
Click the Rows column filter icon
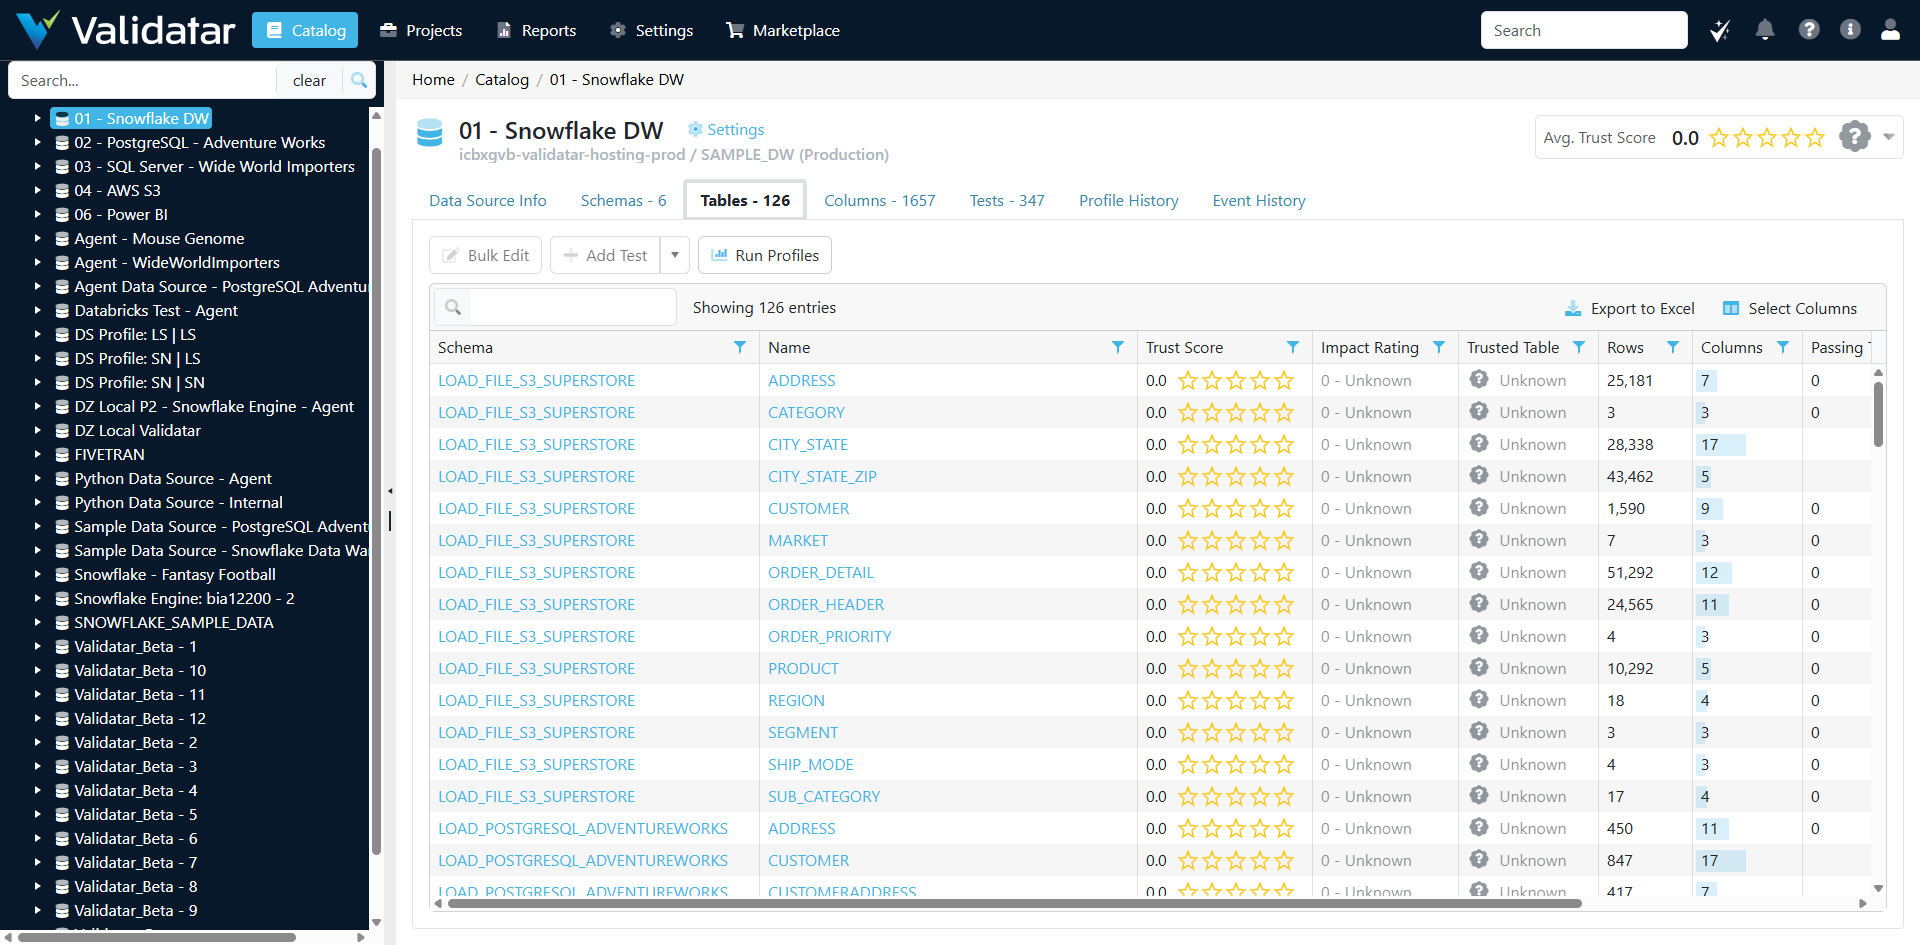coord(1673,347)
